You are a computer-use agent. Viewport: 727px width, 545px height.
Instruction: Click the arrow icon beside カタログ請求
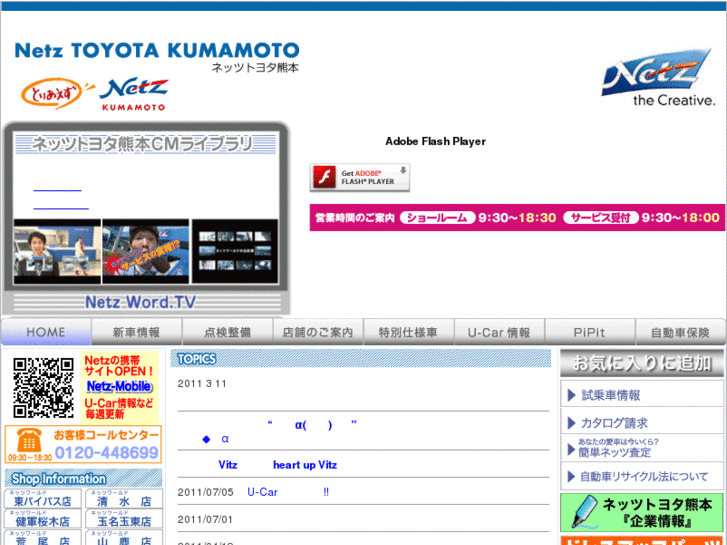[572, 423]
